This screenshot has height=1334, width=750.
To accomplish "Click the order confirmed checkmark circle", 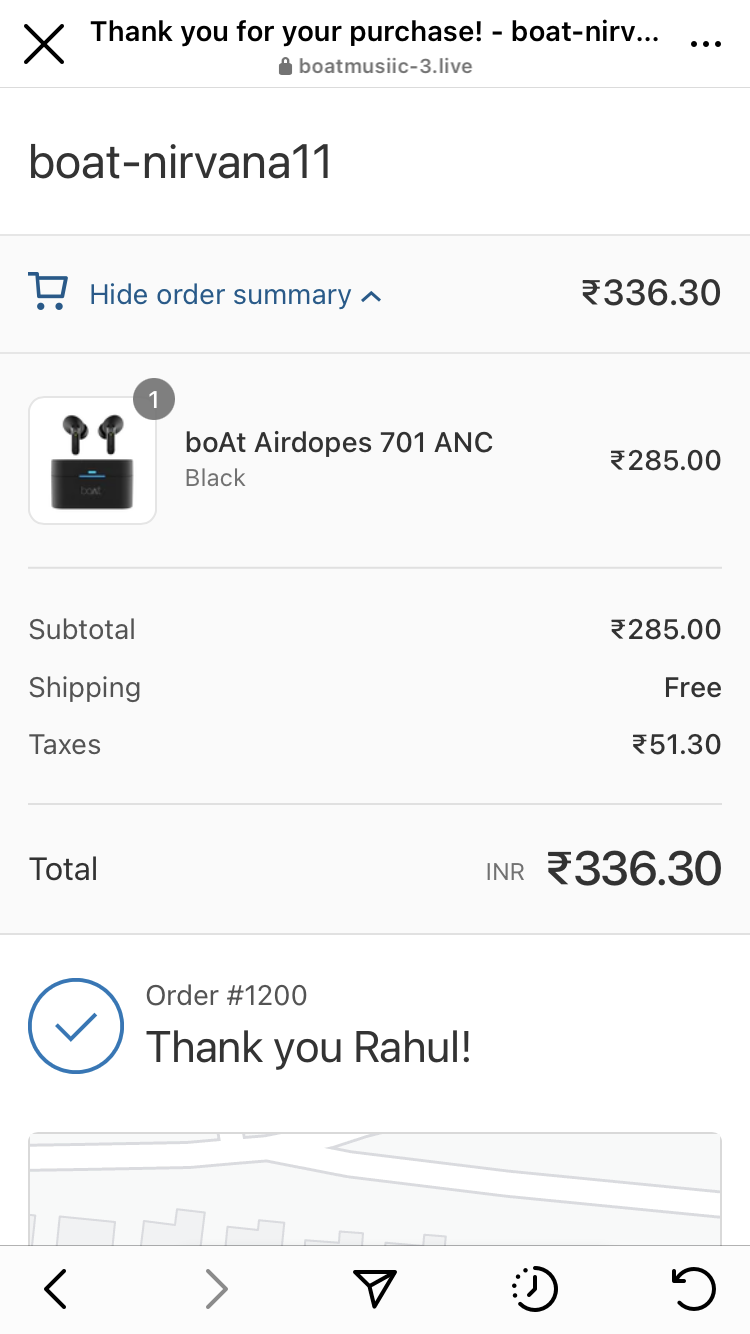I will tap(76, 1026).
